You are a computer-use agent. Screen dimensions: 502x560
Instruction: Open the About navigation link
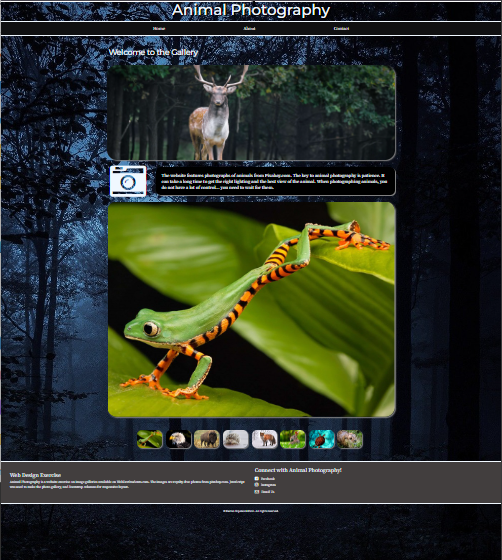[x=249, y=29]
